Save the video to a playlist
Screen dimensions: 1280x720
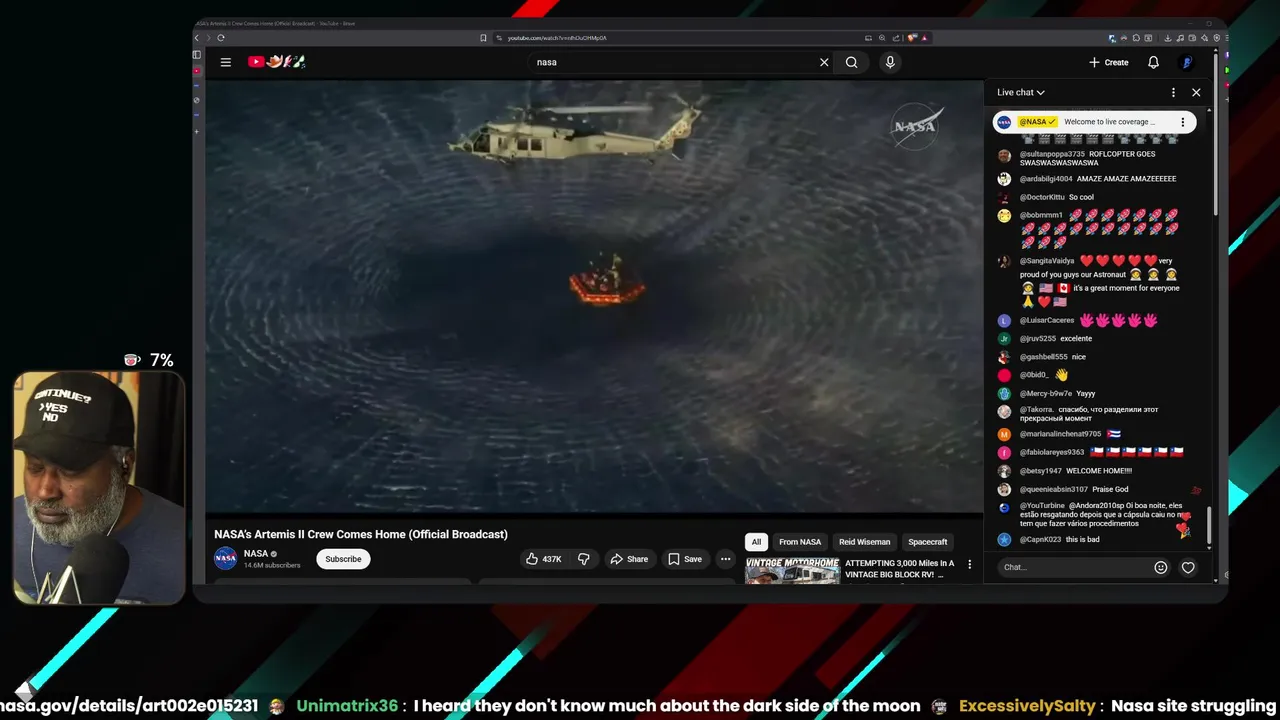(685, 559)
